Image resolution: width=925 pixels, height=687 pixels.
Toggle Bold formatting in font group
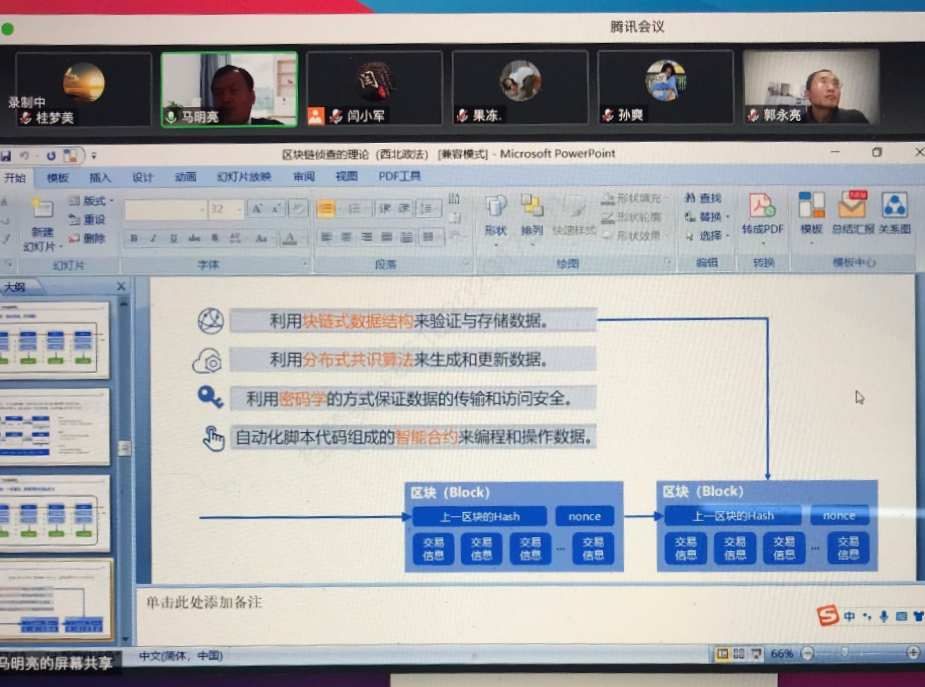click(x=134, y=238)
